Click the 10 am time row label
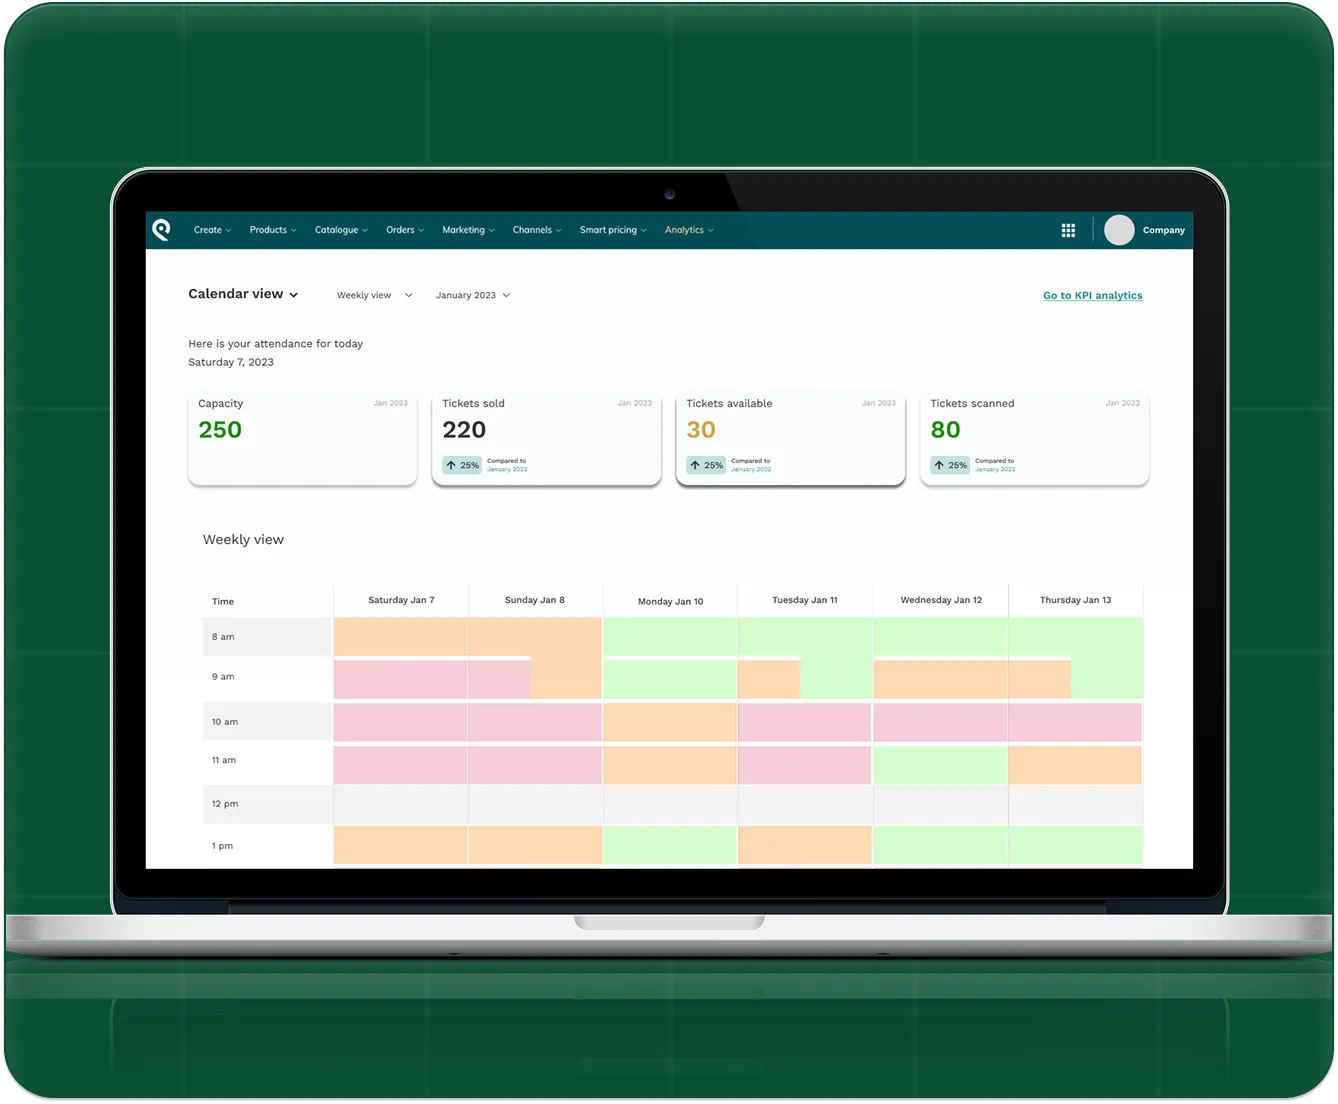Viewport: 1338px width, 1104px height. point(225,721)
